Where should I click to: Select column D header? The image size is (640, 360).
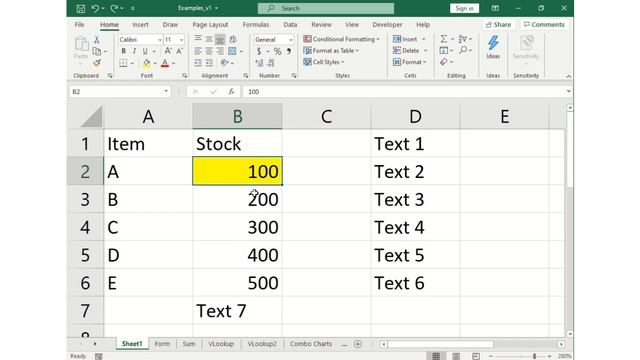pos(415,116)
